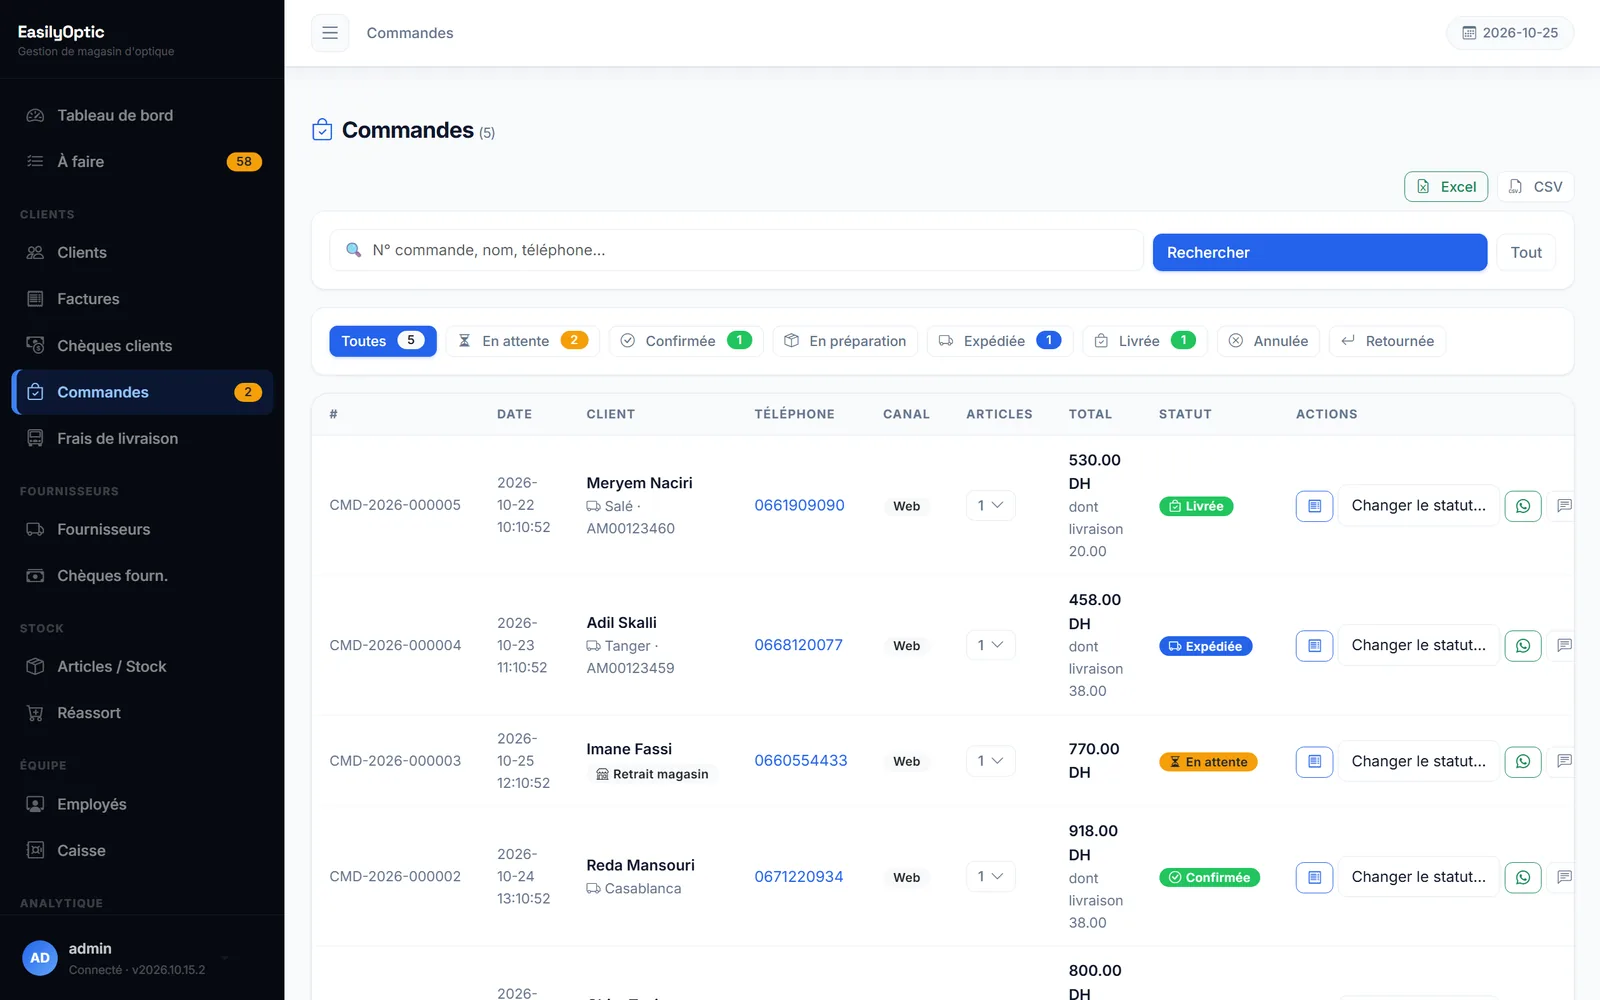The height and width of the screenshot is (1000, 1600).
Task: Click the Tout button
Action: pos(1526,252)
